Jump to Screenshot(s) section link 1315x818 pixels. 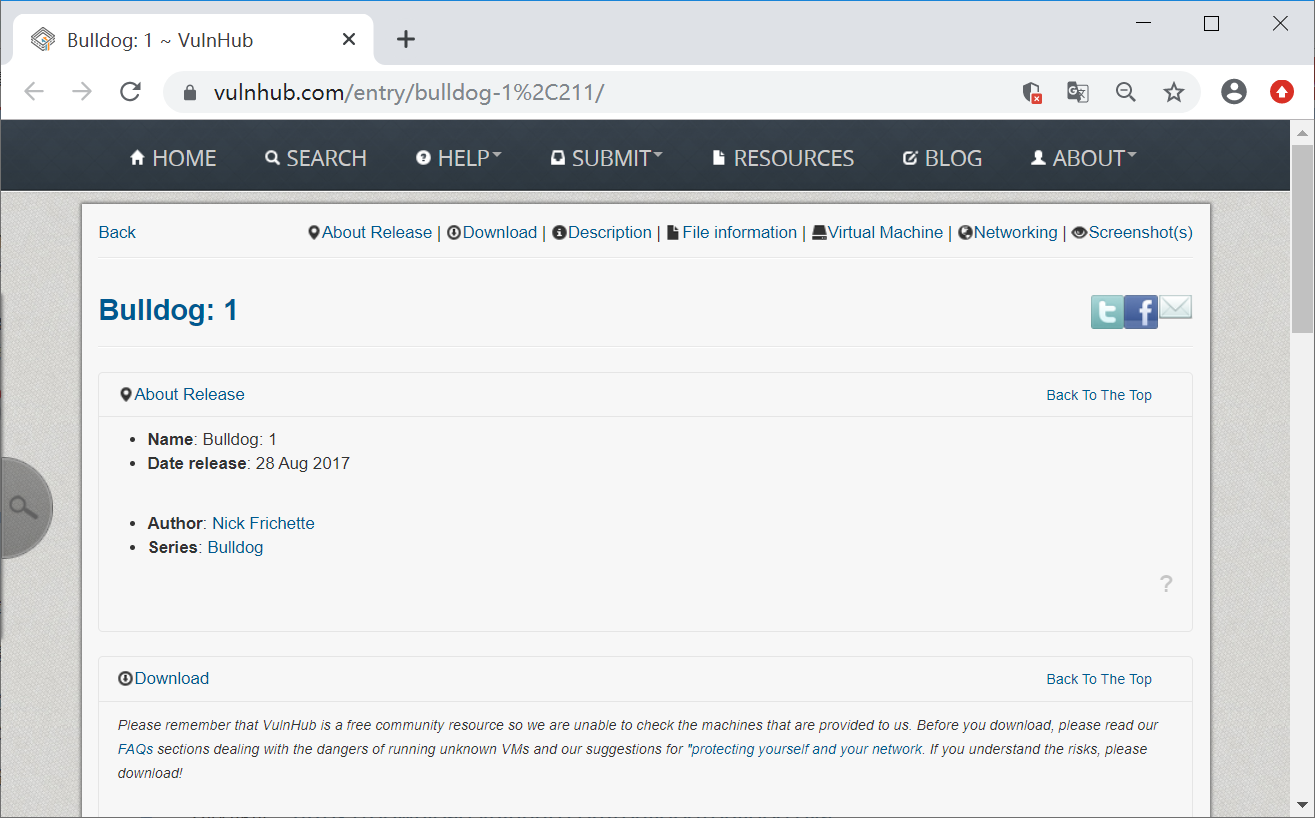[1133, 232]
